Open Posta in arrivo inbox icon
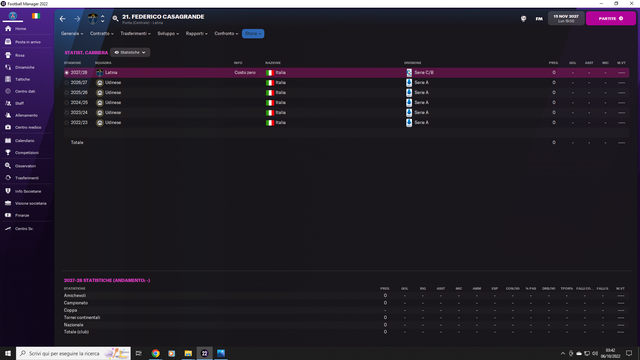The width and height of the screenshot is (640, 360). tap(8, 42)
